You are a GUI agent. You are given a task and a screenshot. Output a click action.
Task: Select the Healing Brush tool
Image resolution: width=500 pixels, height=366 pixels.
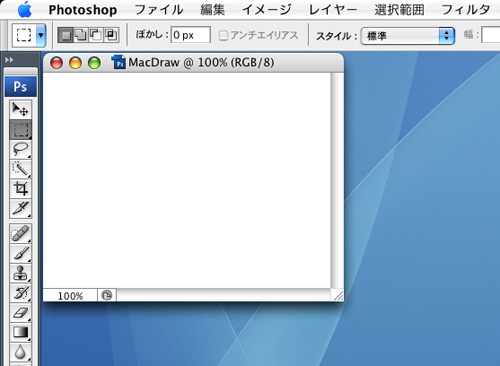pos(21,233)
